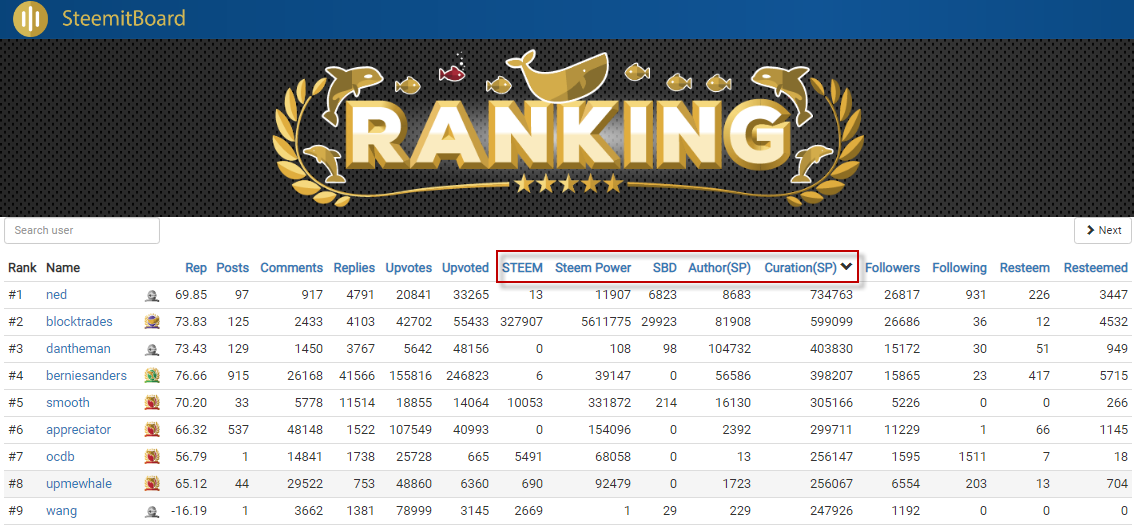Open ocdb's profile
Image resolution: width=1134 pixels, height=528 pixels.
60,457
